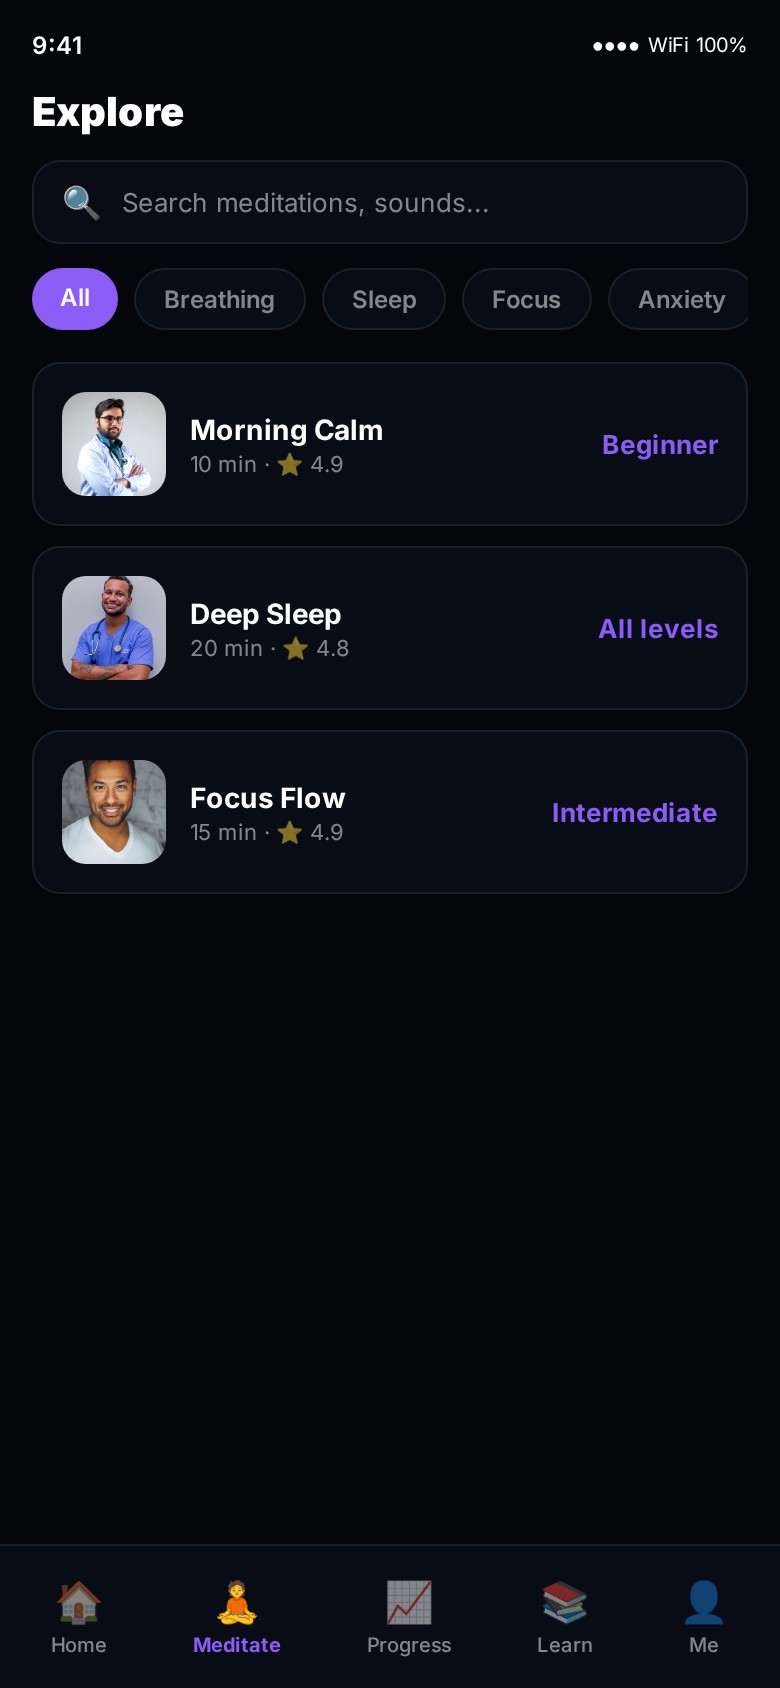The height and width of the screenshot is (1688, 780).
Task: Tap the magnifying glass search icon
Action: (x=81, y=203)
